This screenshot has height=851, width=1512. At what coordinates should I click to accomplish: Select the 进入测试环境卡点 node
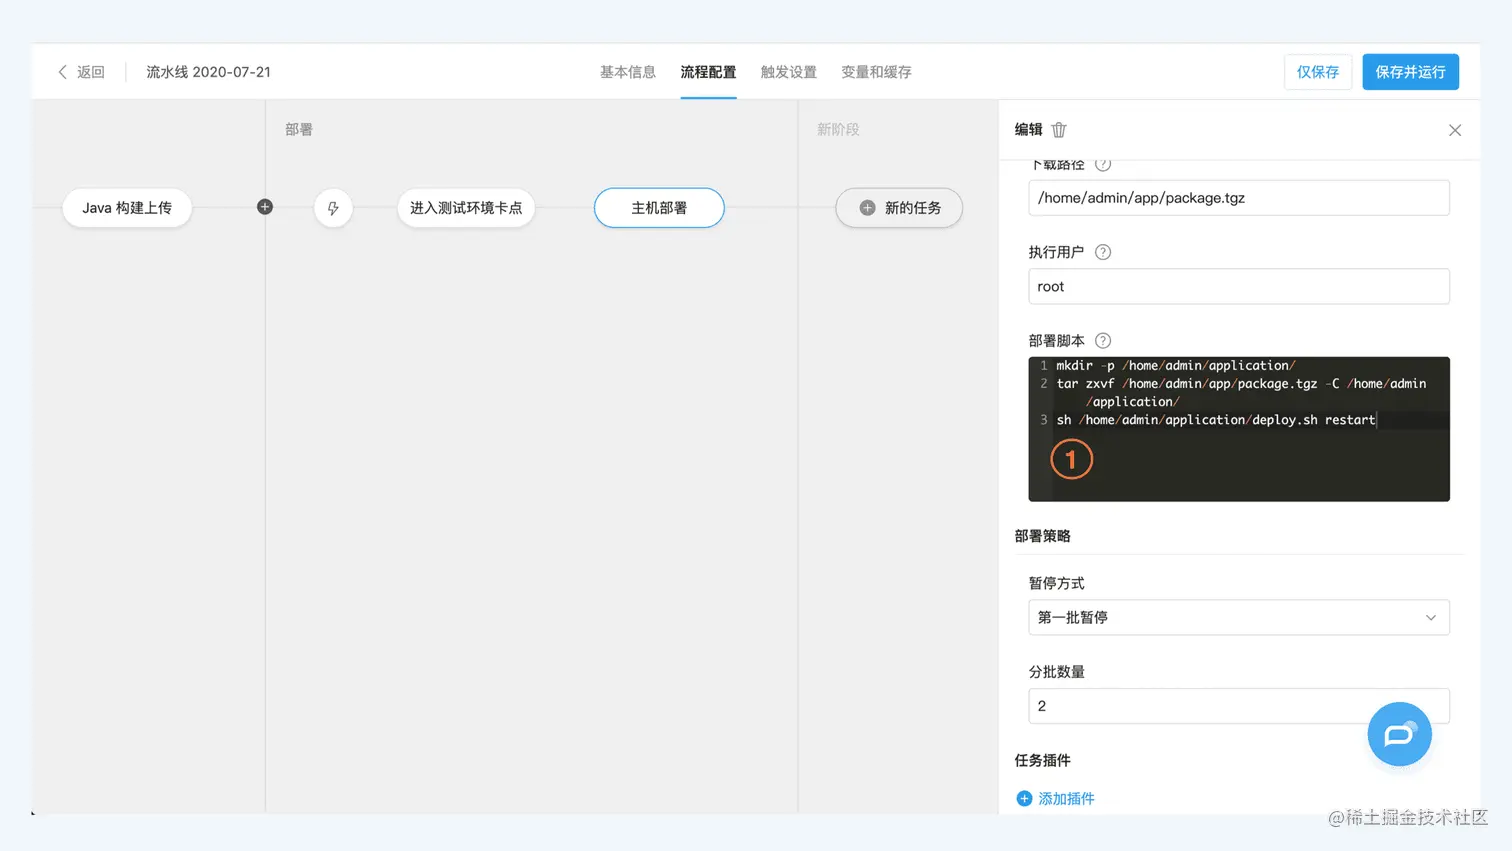point(466,208)
